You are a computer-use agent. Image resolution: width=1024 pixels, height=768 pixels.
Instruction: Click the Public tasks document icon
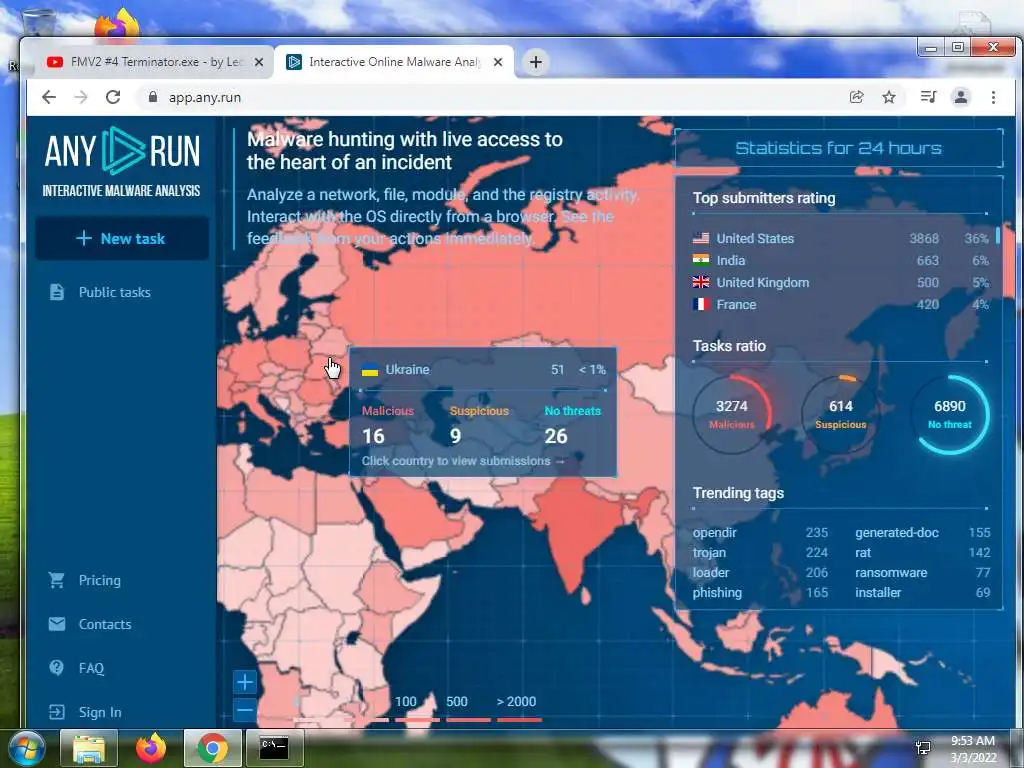coord(57,292)
